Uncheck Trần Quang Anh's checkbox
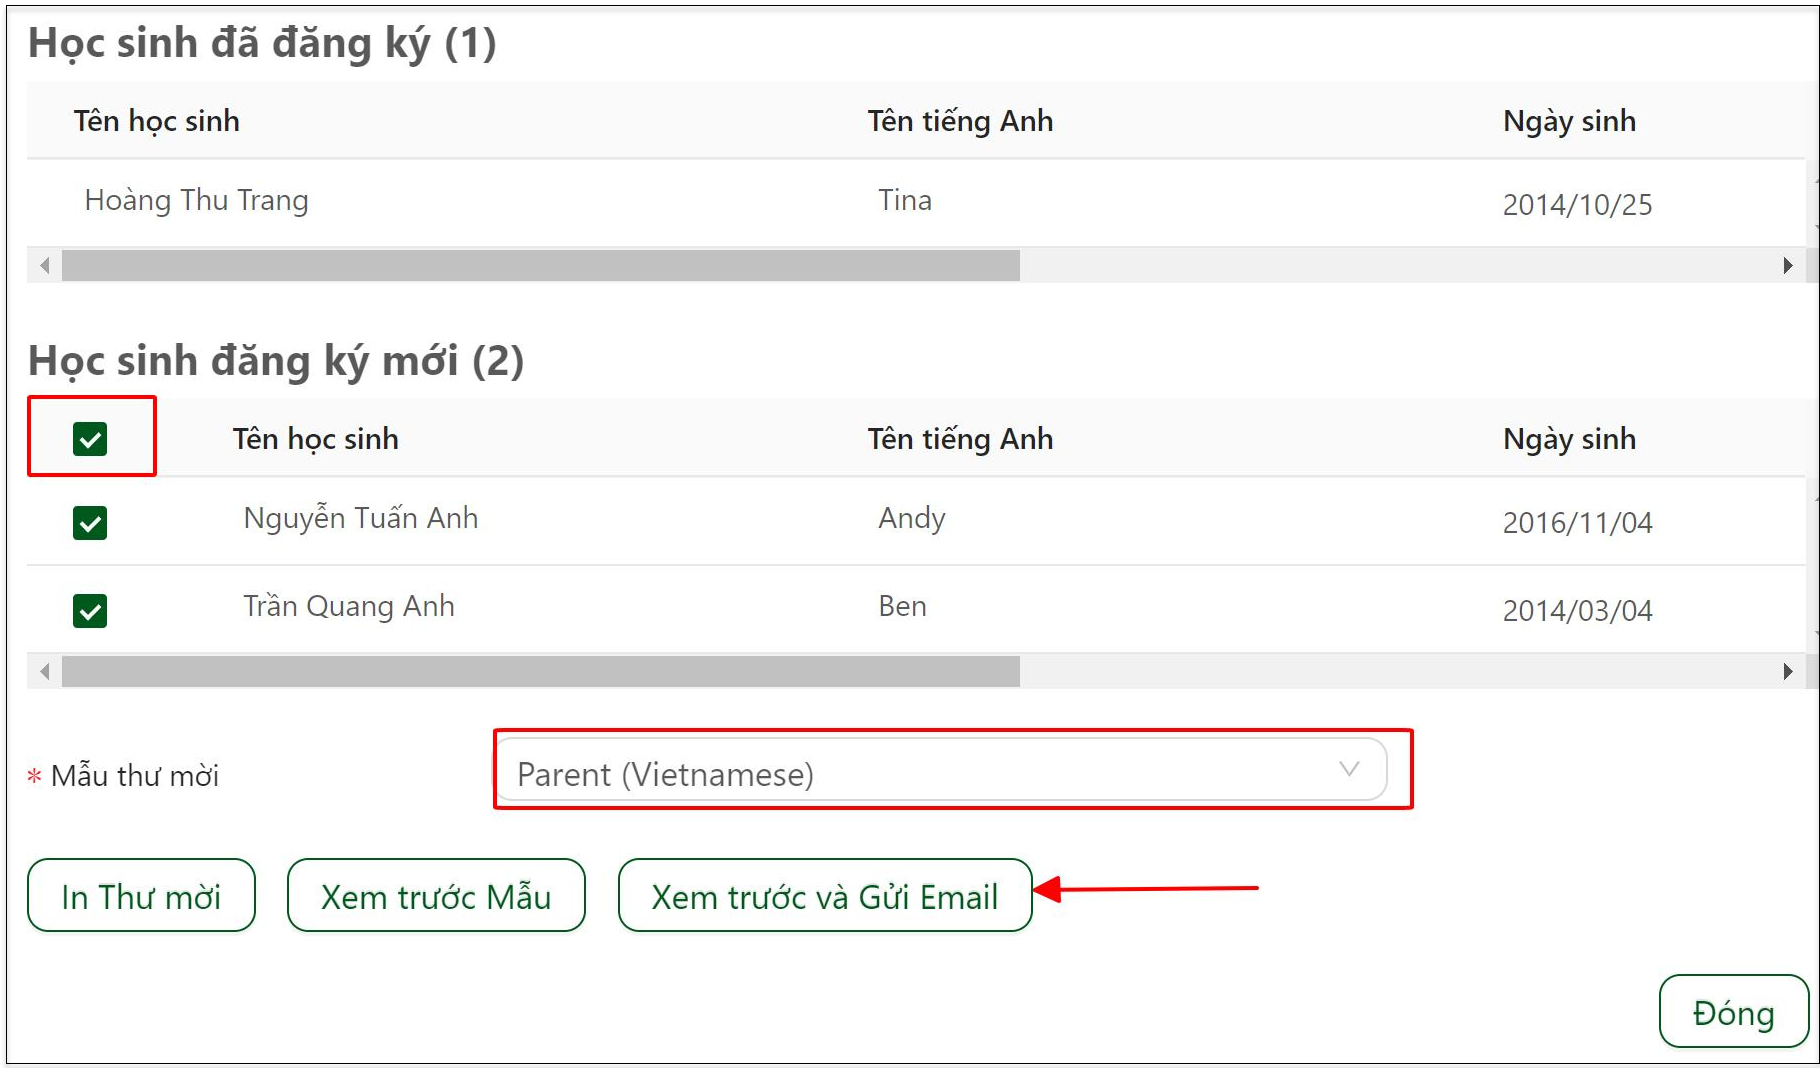Image resolution: width=1820 pixels, height=1068 pixels. (90, 611)
